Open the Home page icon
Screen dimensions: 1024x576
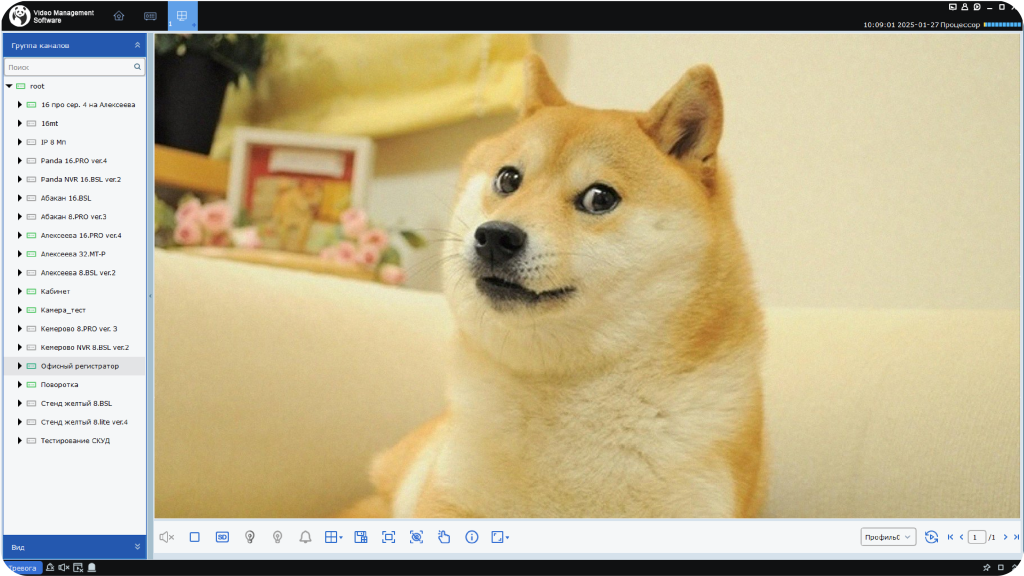119,16
